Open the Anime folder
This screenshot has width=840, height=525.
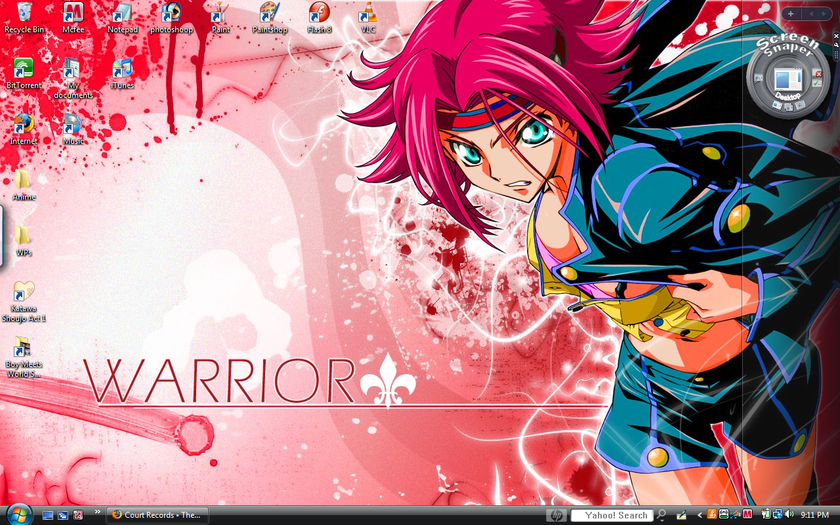pos(24,185)
